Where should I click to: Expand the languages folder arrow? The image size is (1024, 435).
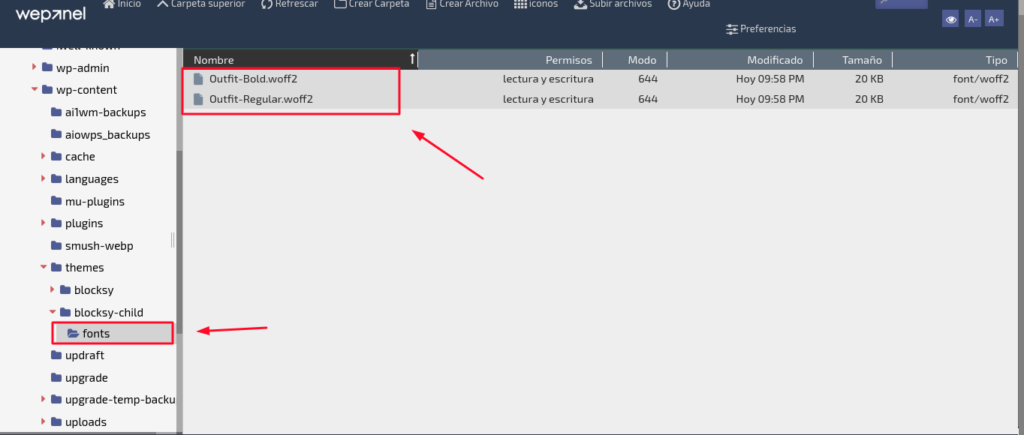(x=43, y=178)
